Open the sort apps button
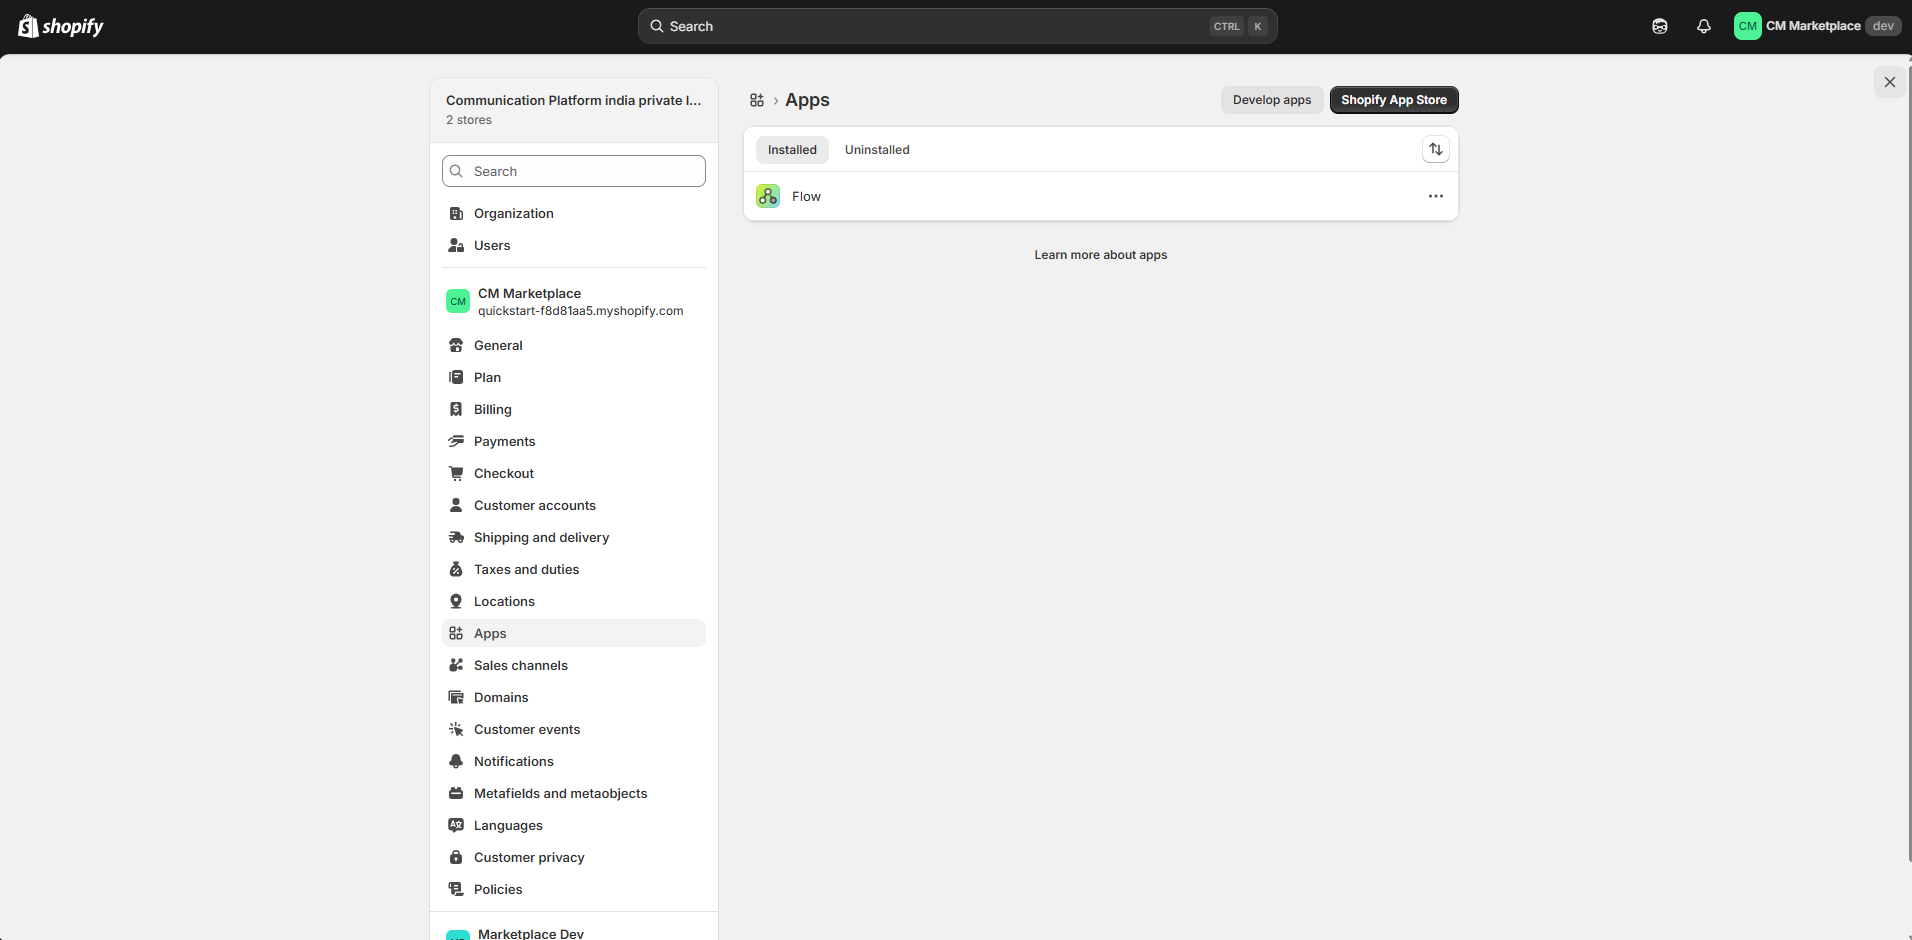The width and height of the screenshot is (1912, 940). [1436, 149]
